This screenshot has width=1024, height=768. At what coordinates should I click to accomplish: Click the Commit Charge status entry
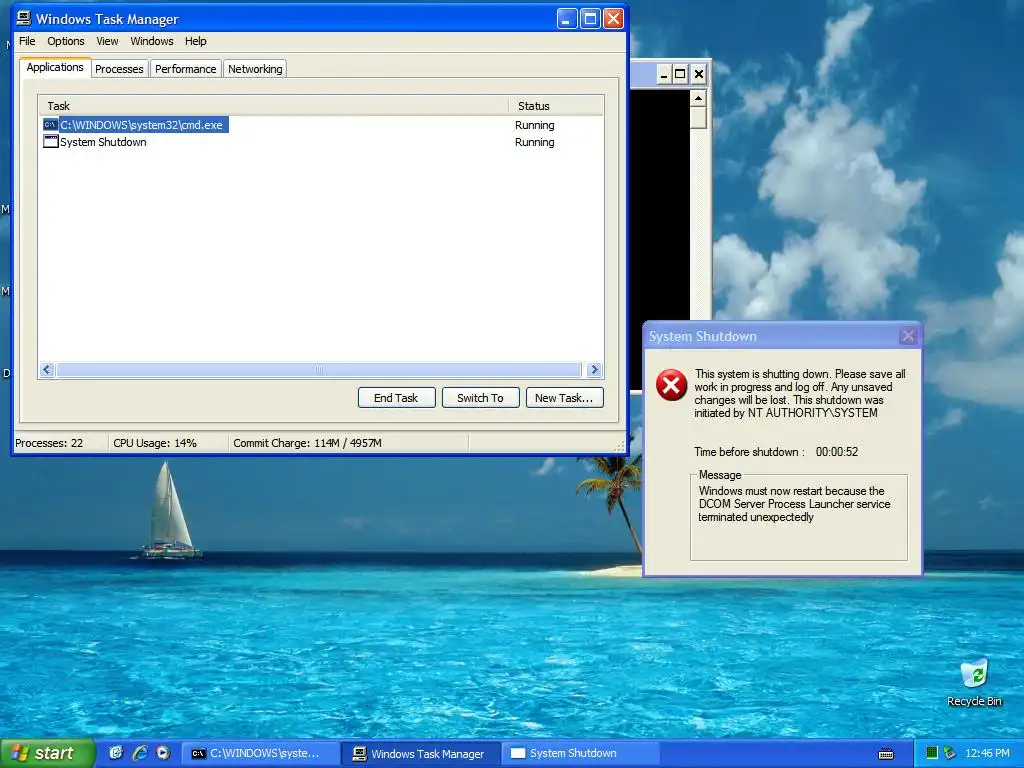click(308, 443)
